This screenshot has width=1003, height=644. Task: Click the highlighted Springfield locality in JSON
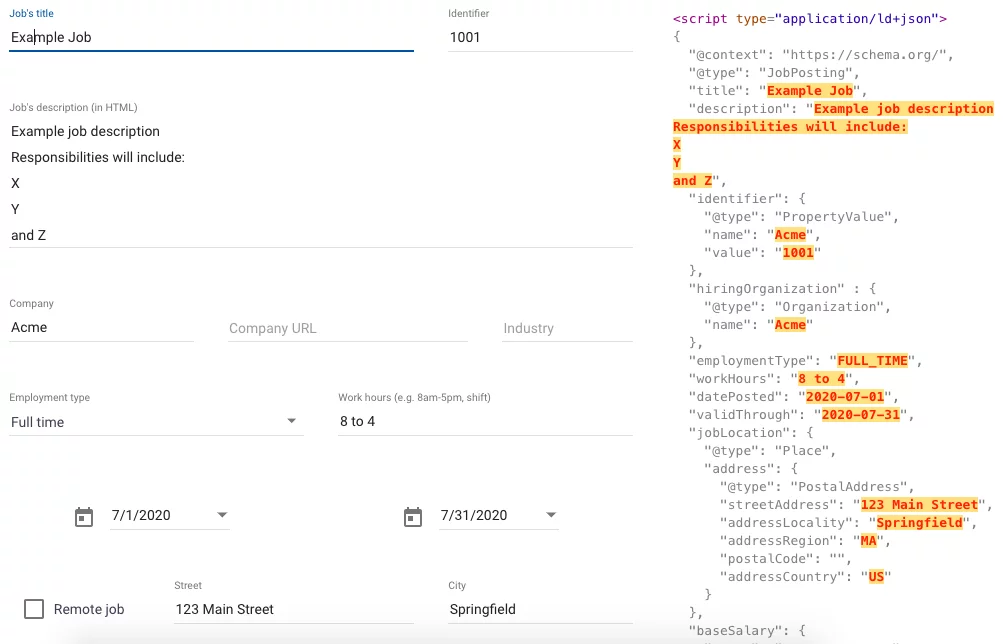(919, 522)
